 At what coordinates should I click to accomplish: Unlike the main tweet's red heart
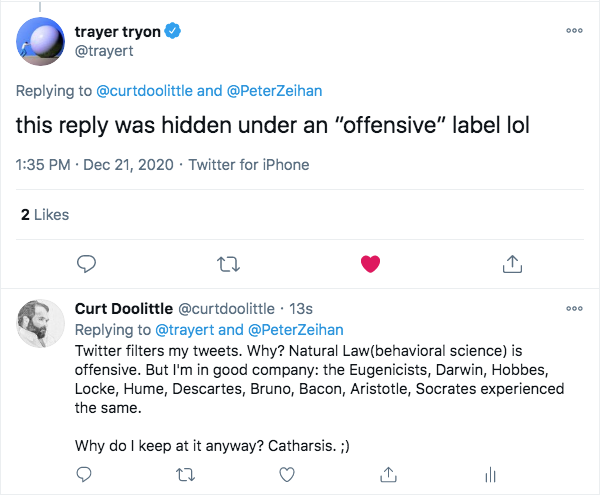tap(371, 263)
